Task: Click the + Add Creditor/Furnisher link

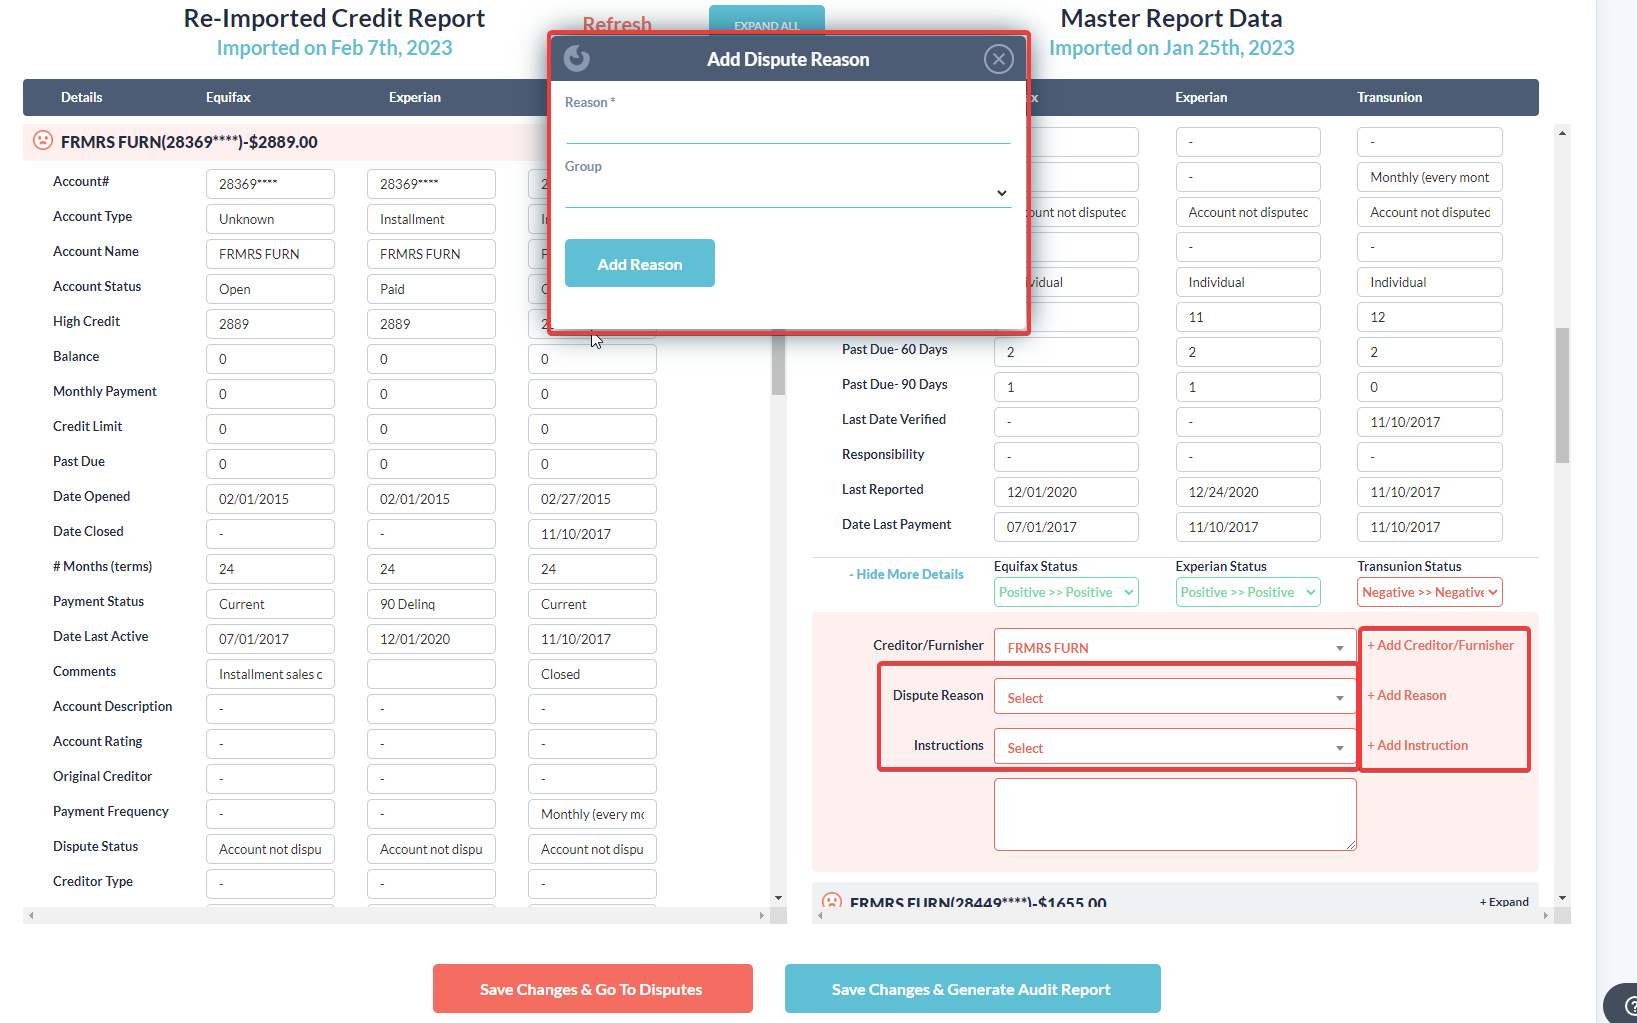Action: (1440, 645)
